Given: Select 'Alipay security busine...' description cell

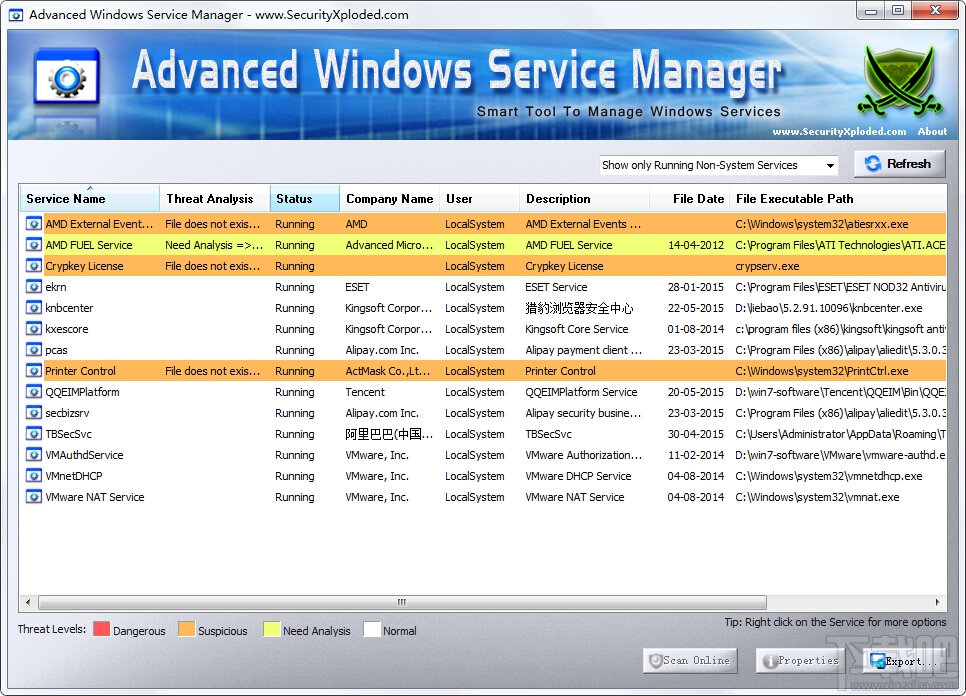Looking at the screenshot, I should pyautogui.click(x=583, y=413).
